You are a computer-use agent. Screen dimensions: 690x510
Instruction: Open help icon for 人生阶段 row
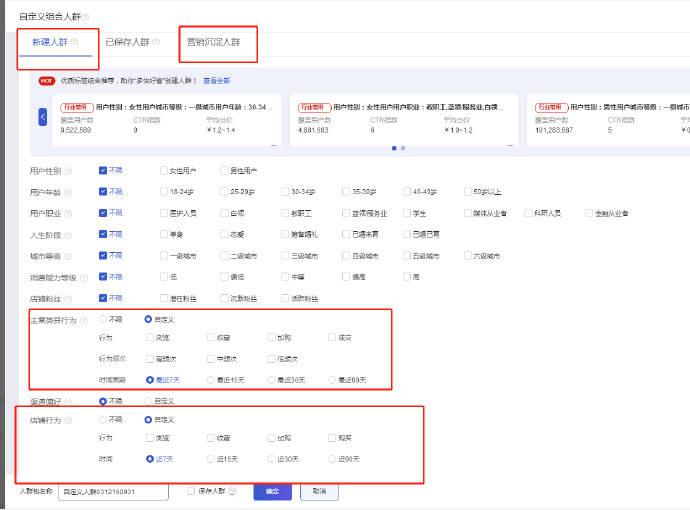[x=68, y=235]
